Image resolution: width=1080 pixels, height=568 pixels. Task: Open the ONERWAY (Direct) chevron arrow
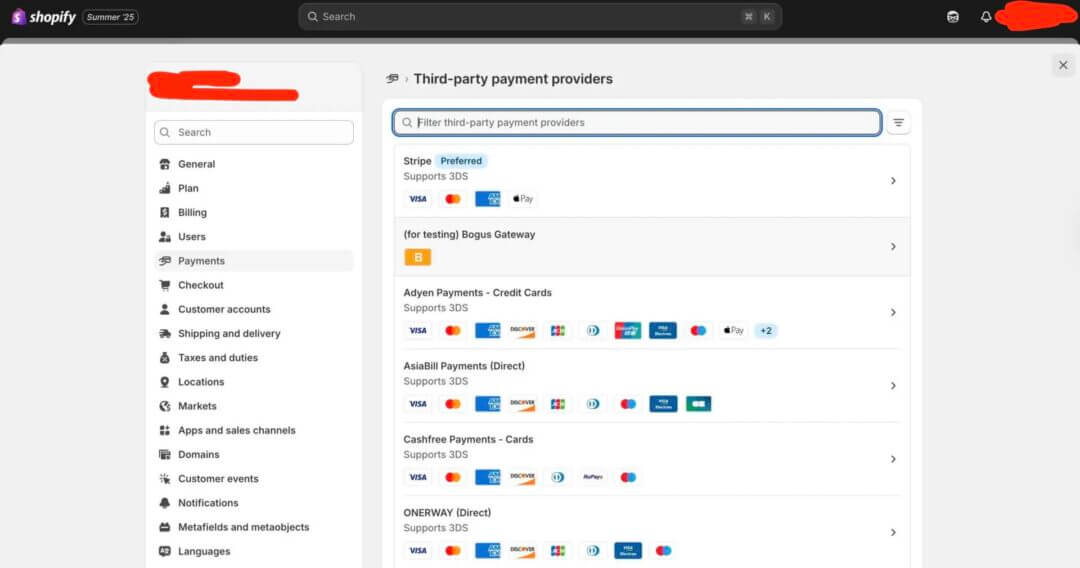tap(893, 532)
